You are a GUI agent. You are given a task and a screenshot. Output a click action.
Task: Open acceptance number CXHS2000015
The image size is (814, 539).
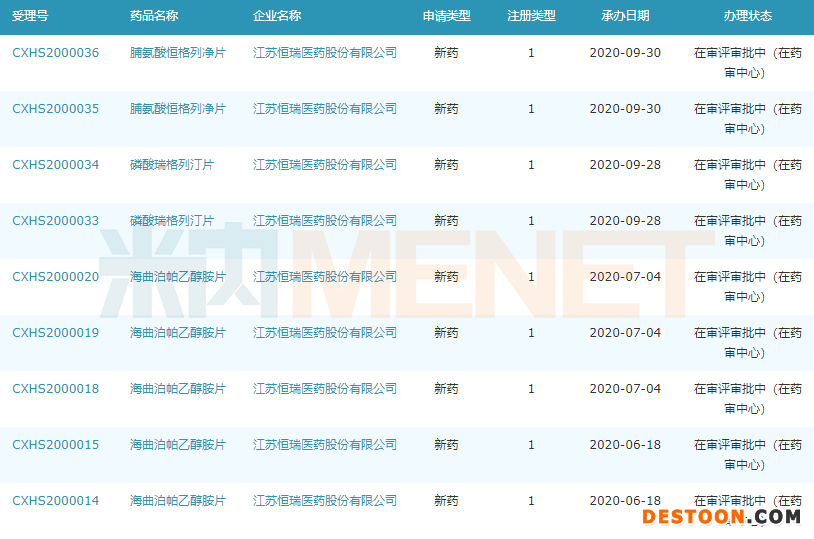[x=56, y=445]
